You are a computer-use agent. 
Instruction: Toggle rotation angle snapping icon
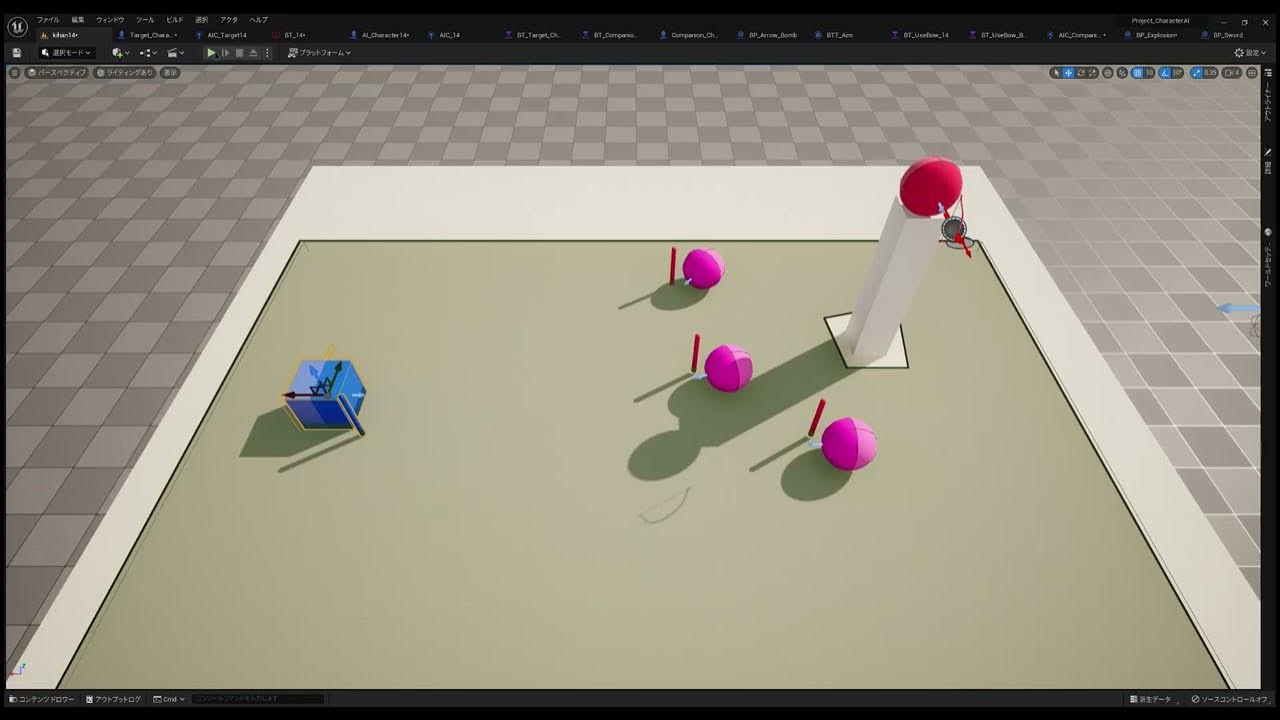[1165, 73]
